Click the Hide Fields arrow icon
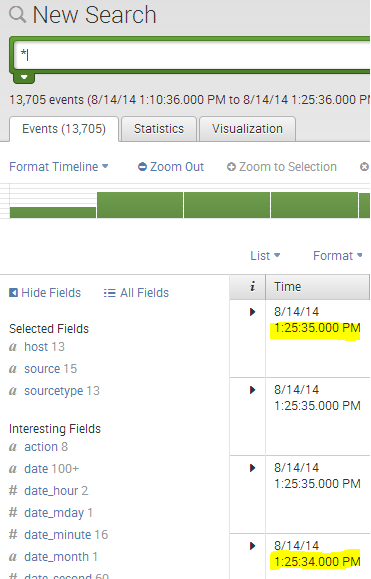The height and width of the screenshot is (579, 371). click(x=13, y=293)
